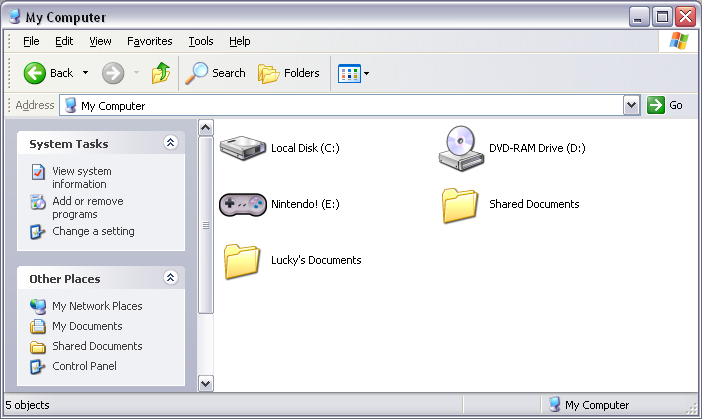Open Shared Documents link in Other Places
This screenshot has height=419, width=702.
[97, 346]
